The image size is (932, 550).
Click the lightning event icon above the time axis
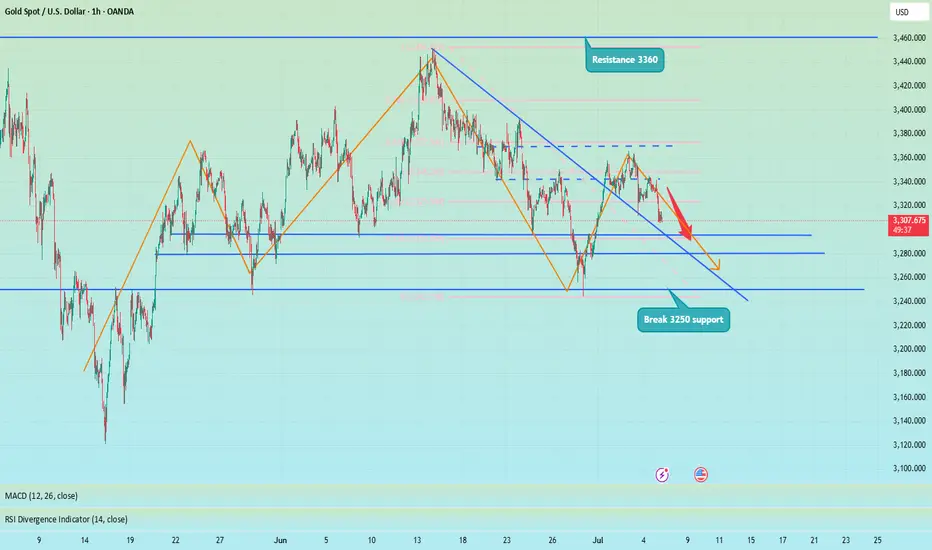[662, 474]
